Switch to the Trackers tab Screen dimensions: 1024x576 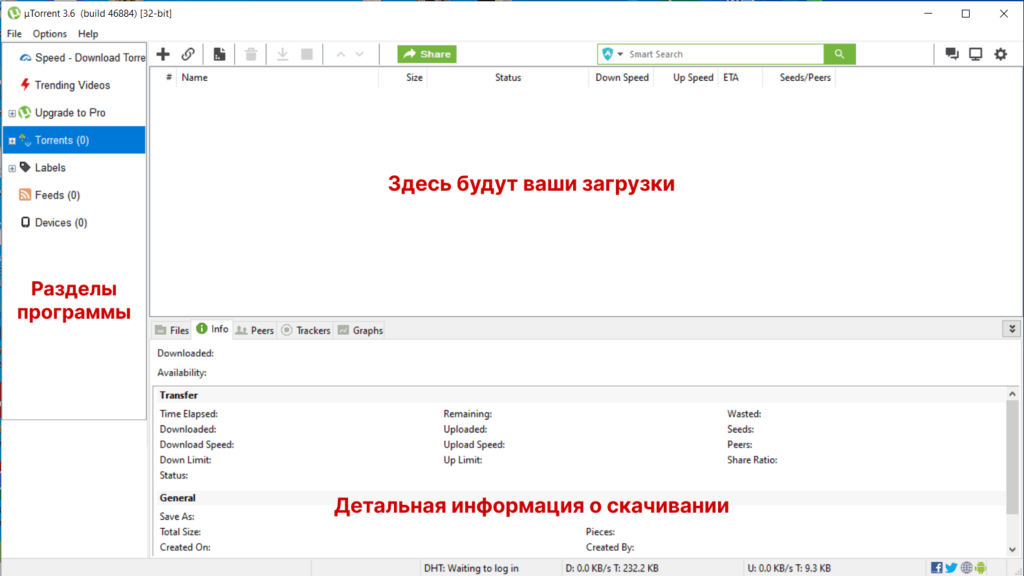point(305,330)
